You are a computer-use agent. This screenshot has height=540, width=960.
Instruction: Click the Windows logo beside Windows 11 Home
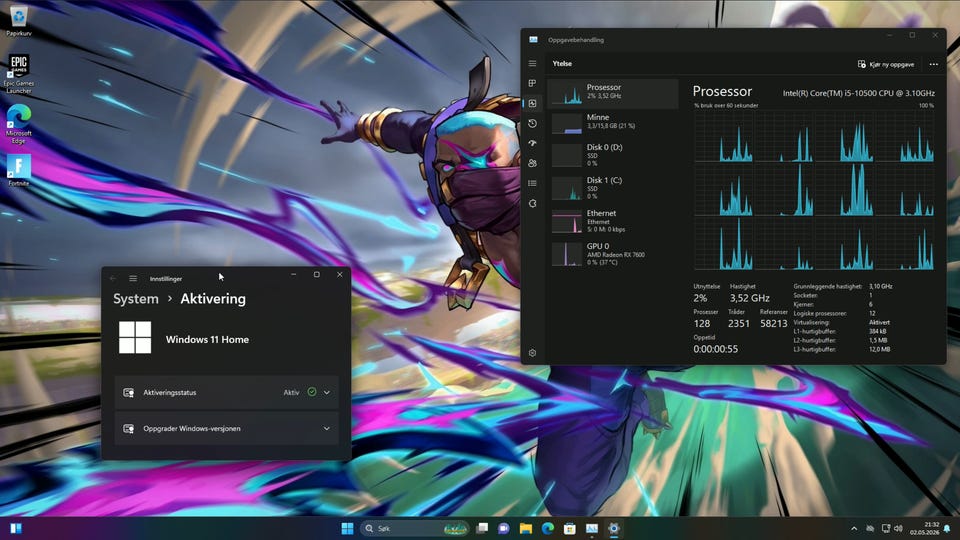pos(135,337)
